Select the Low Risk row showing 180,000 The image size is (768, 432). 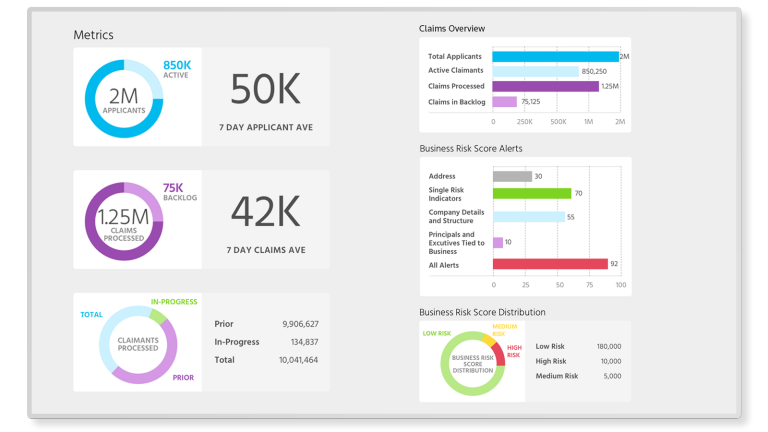tap(578, 346)
